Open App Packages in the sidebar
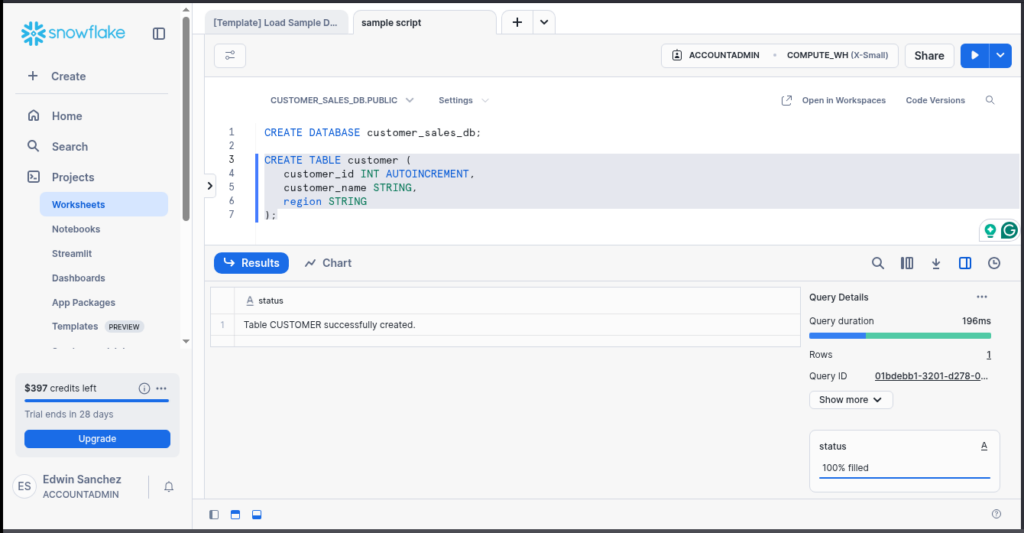Screen dimensions: 1024x533 (84, 302)
